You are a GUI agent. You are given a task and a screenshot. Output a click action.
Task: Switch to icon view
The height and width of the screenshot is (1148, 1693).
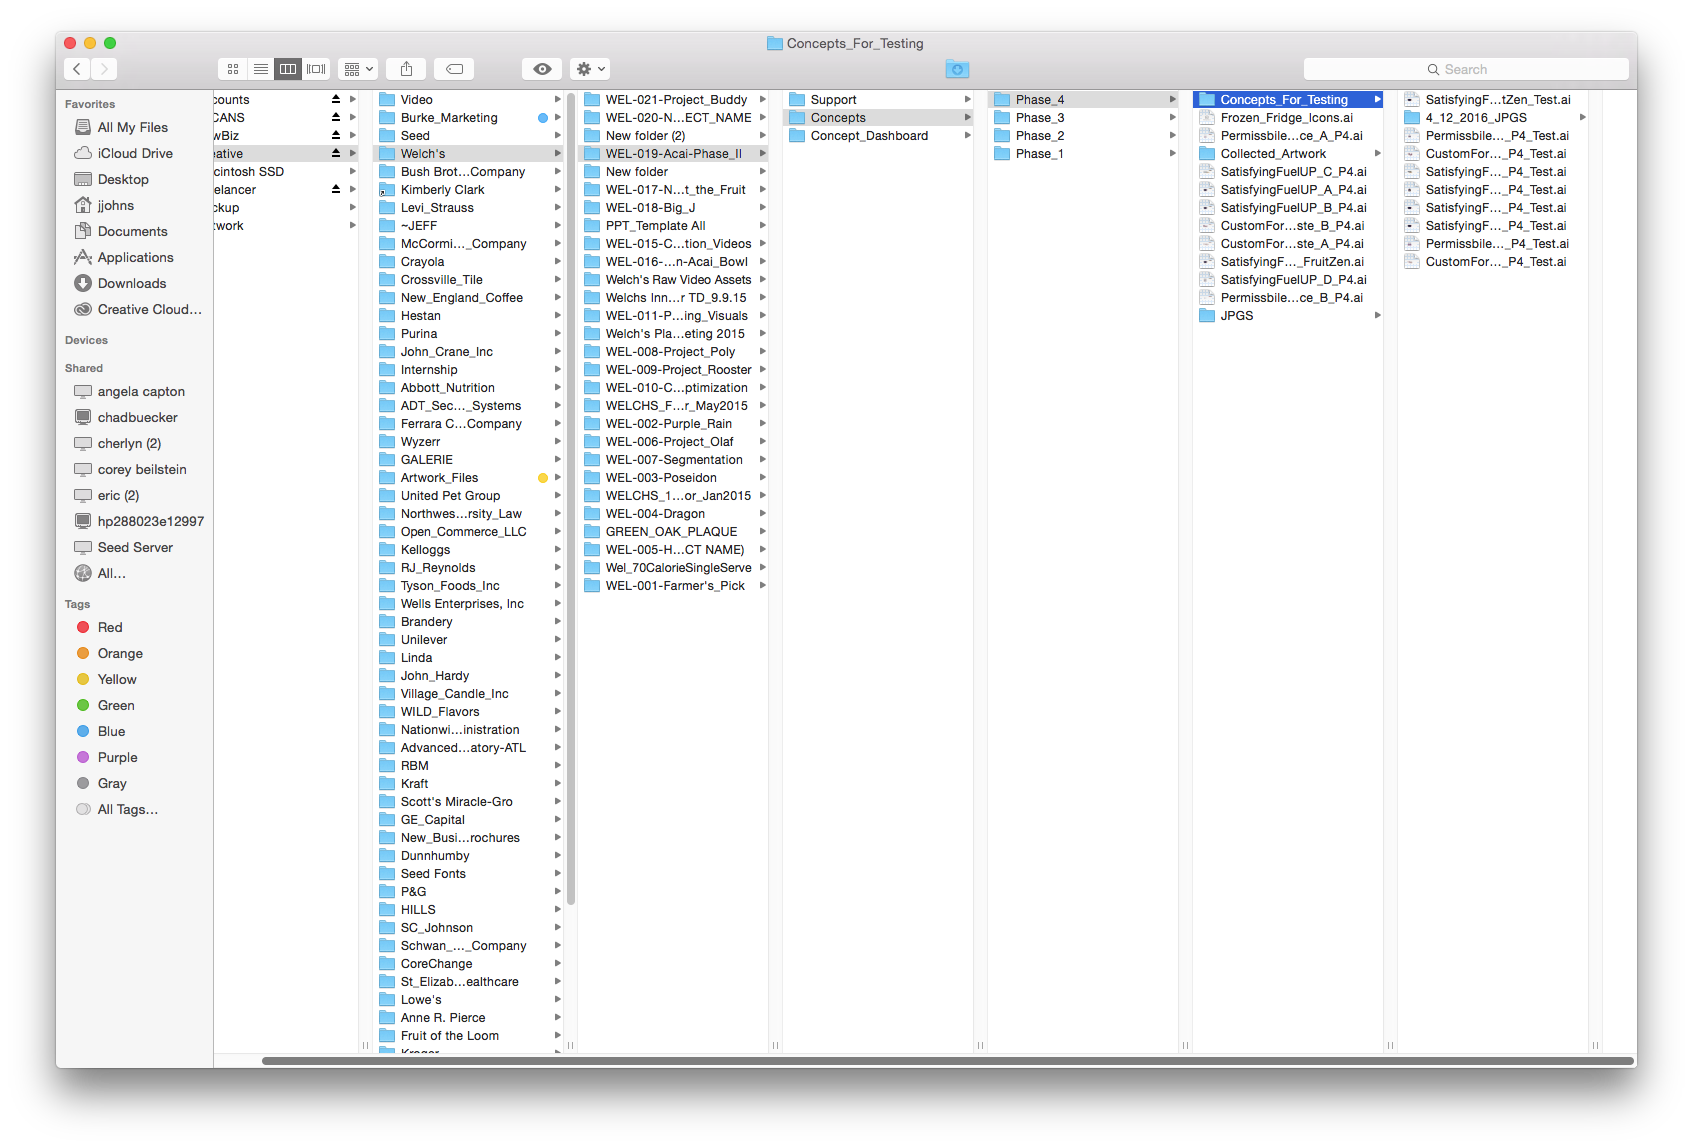pyautogui.click(x=233, y=69)
